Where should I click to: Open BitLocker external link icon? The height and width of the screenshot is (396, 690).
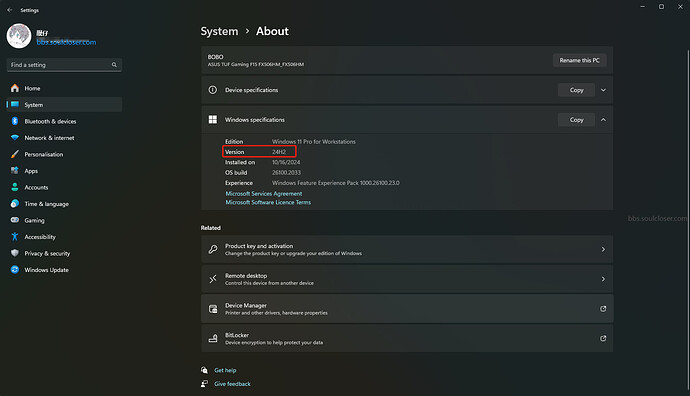pos(603,338)
